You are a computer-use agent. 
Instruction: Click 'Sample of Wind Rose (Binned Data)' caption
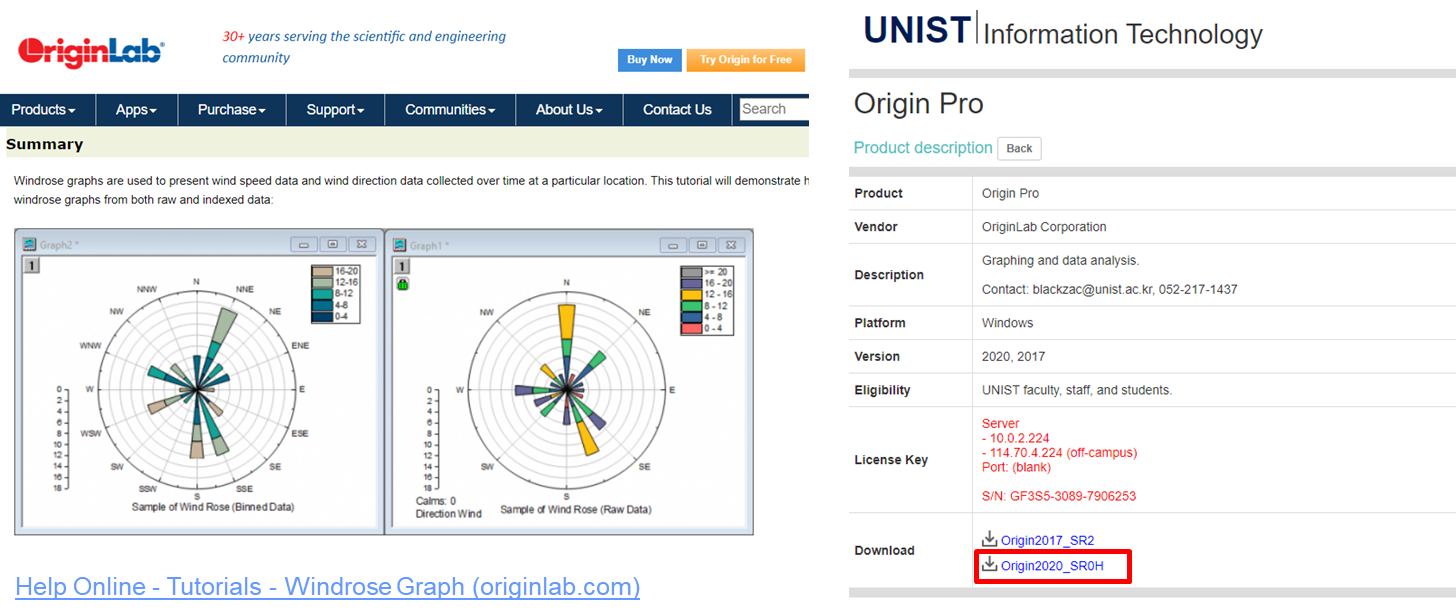213,508
